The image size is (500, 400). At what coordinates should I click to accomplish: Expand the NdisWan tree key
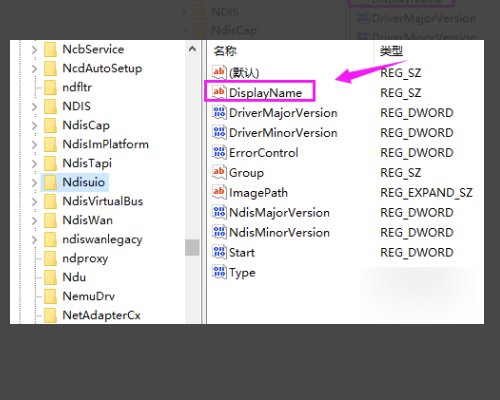click(x=34, y=220)
